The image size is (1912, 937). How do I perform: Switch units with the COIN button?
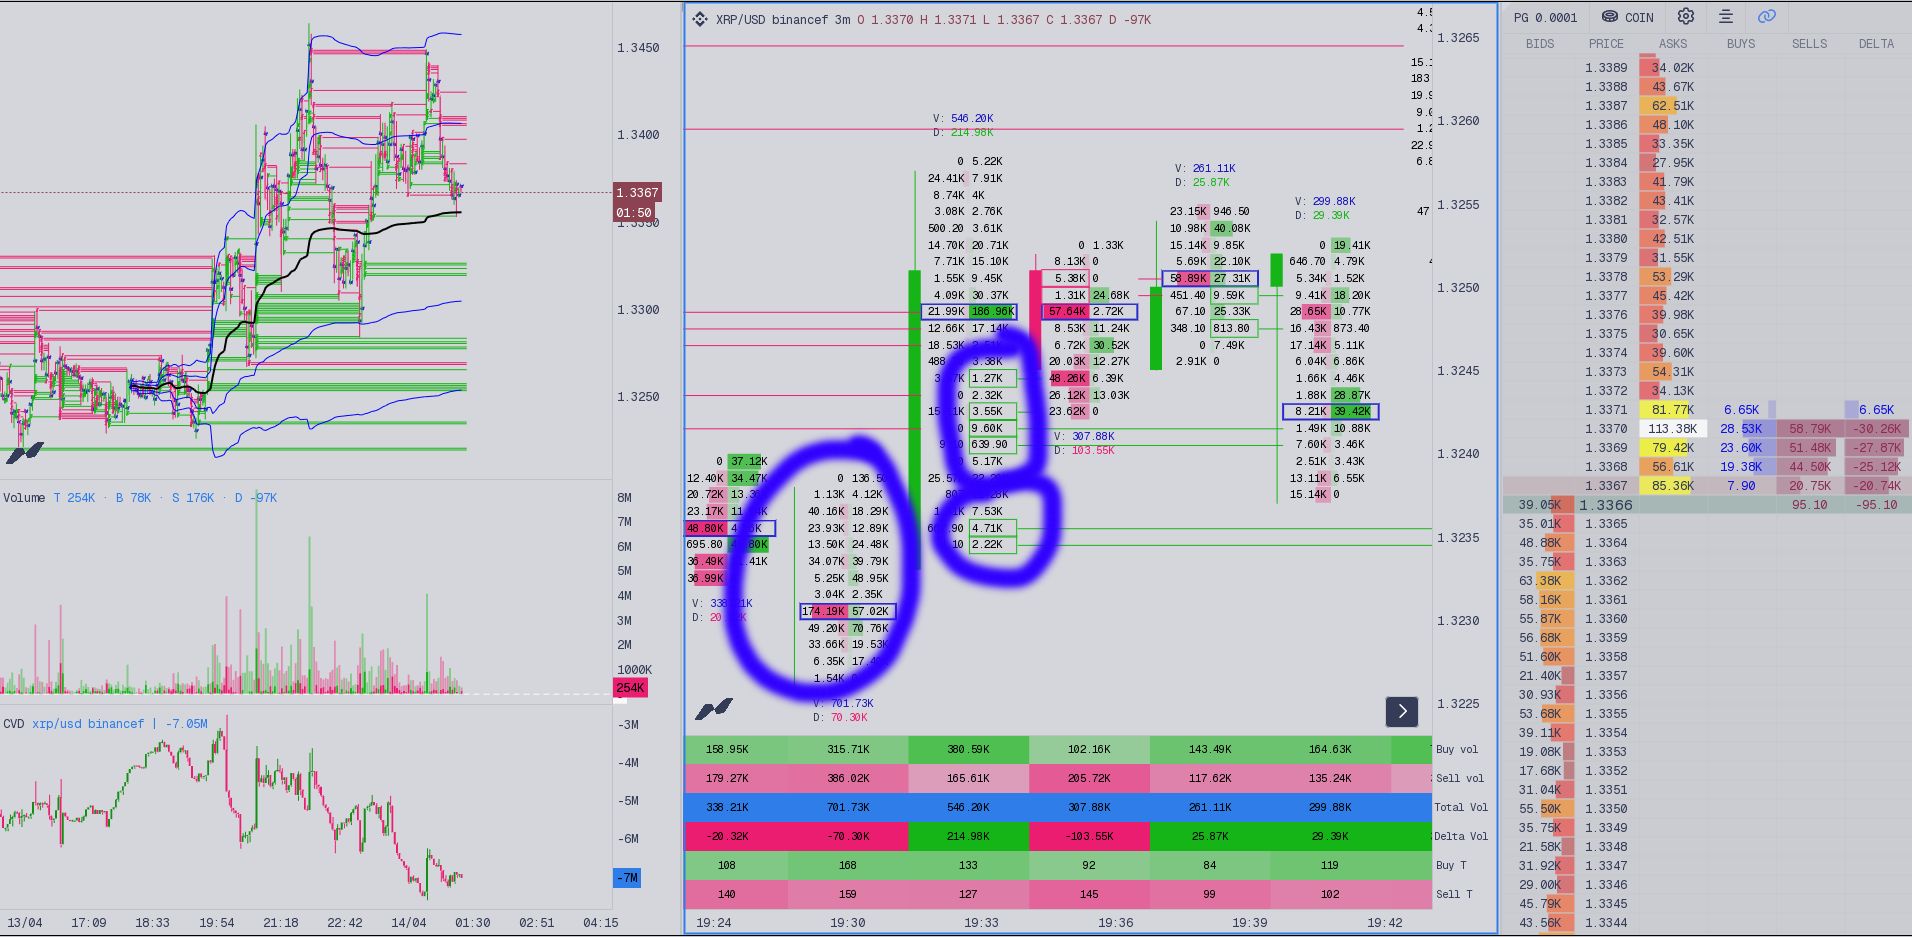coord(1628,17)
